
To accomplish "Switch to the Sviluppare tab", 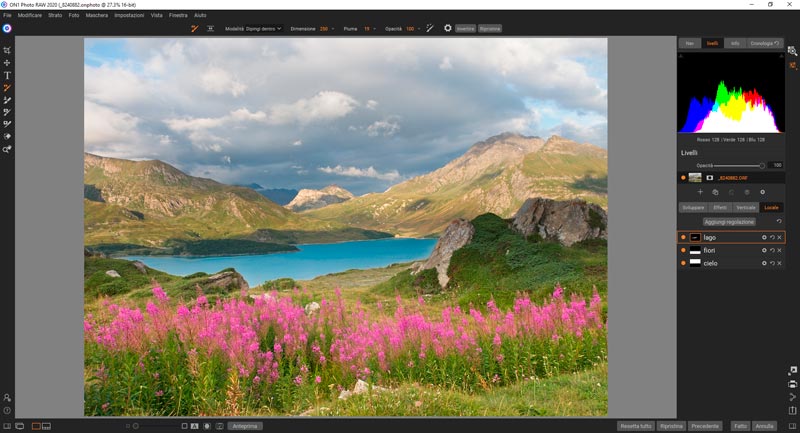I will (693, 208).
